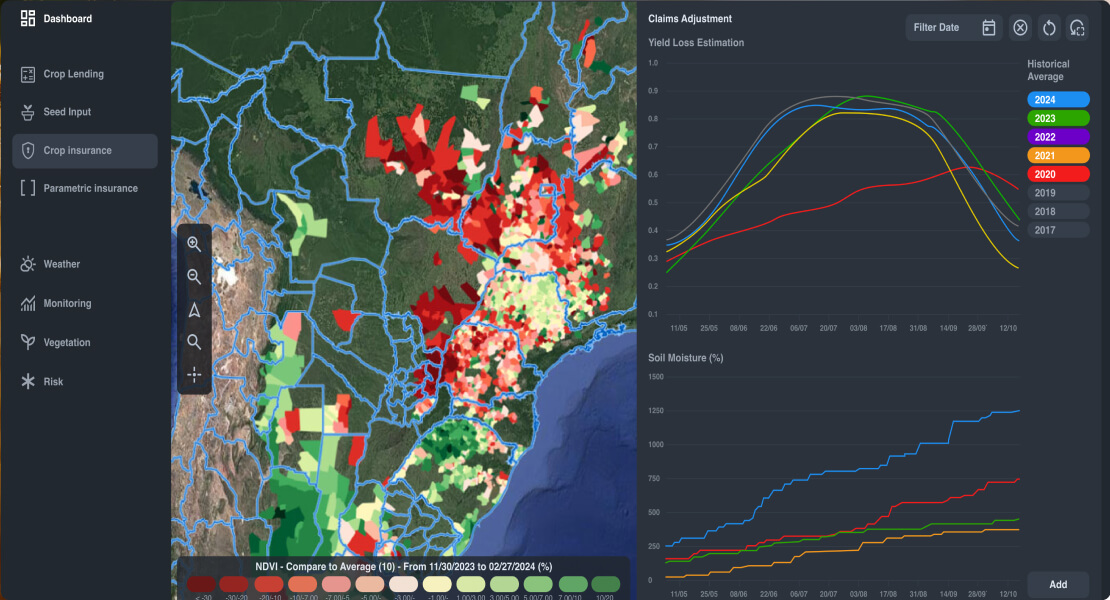Image resolution: width=1110 pixels, height=600 pixels.
Task: Enable the 2018 Historical Average series
Action: pyautogui.click(x=1057, y=211)
